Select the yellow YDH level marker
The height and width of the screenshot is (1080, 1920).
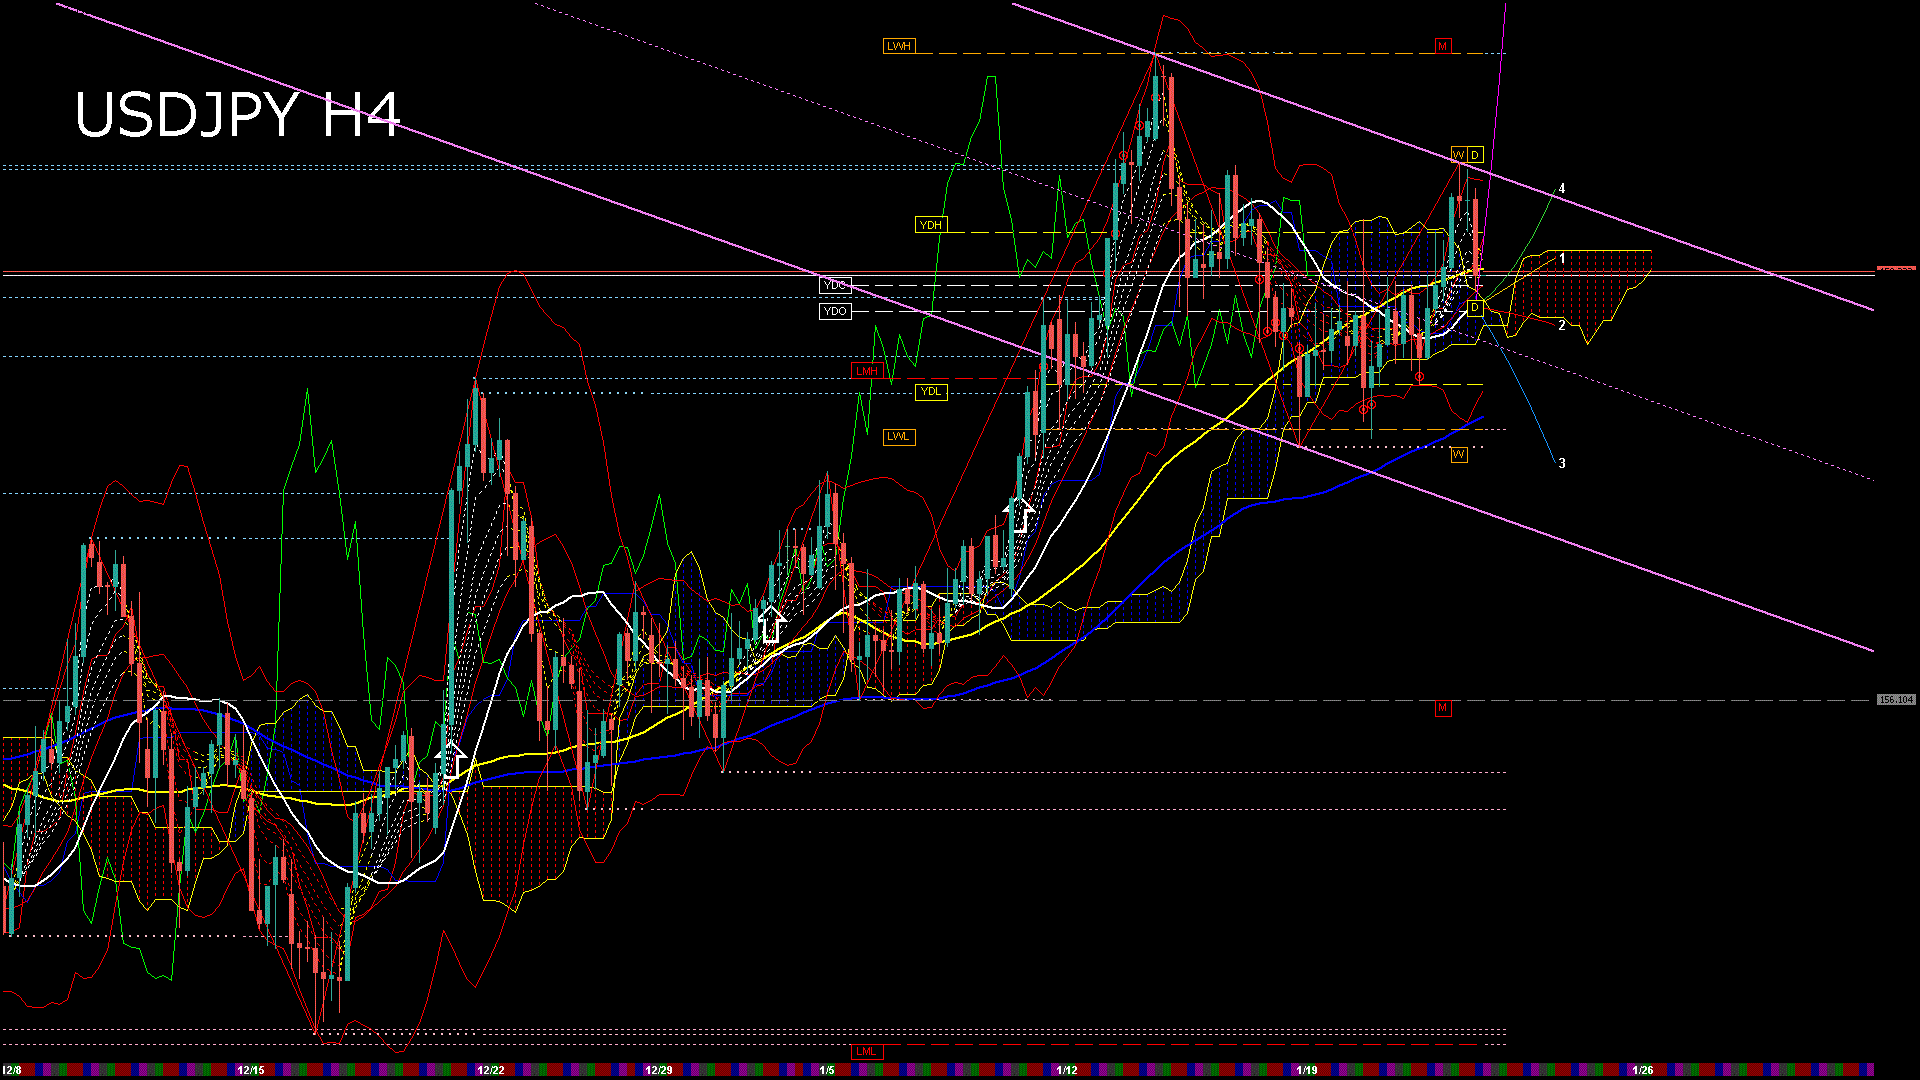tap(932, 224)
